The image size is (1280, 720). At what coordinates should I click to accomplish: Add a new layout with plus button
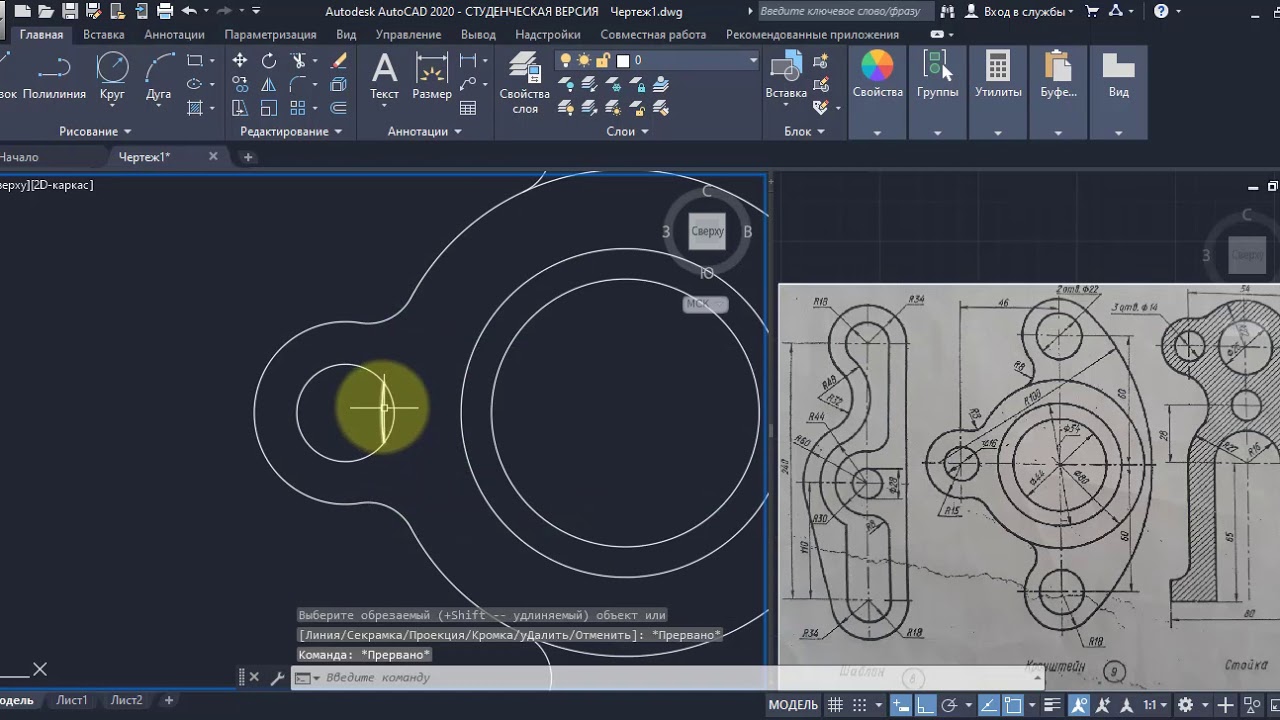tap(169, 700)
